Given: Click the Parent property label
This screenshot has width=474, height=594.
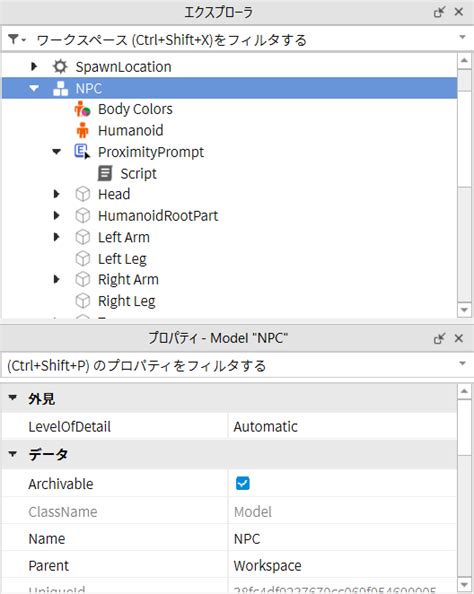Looking at the screenshot, I should tap(48, 566).
